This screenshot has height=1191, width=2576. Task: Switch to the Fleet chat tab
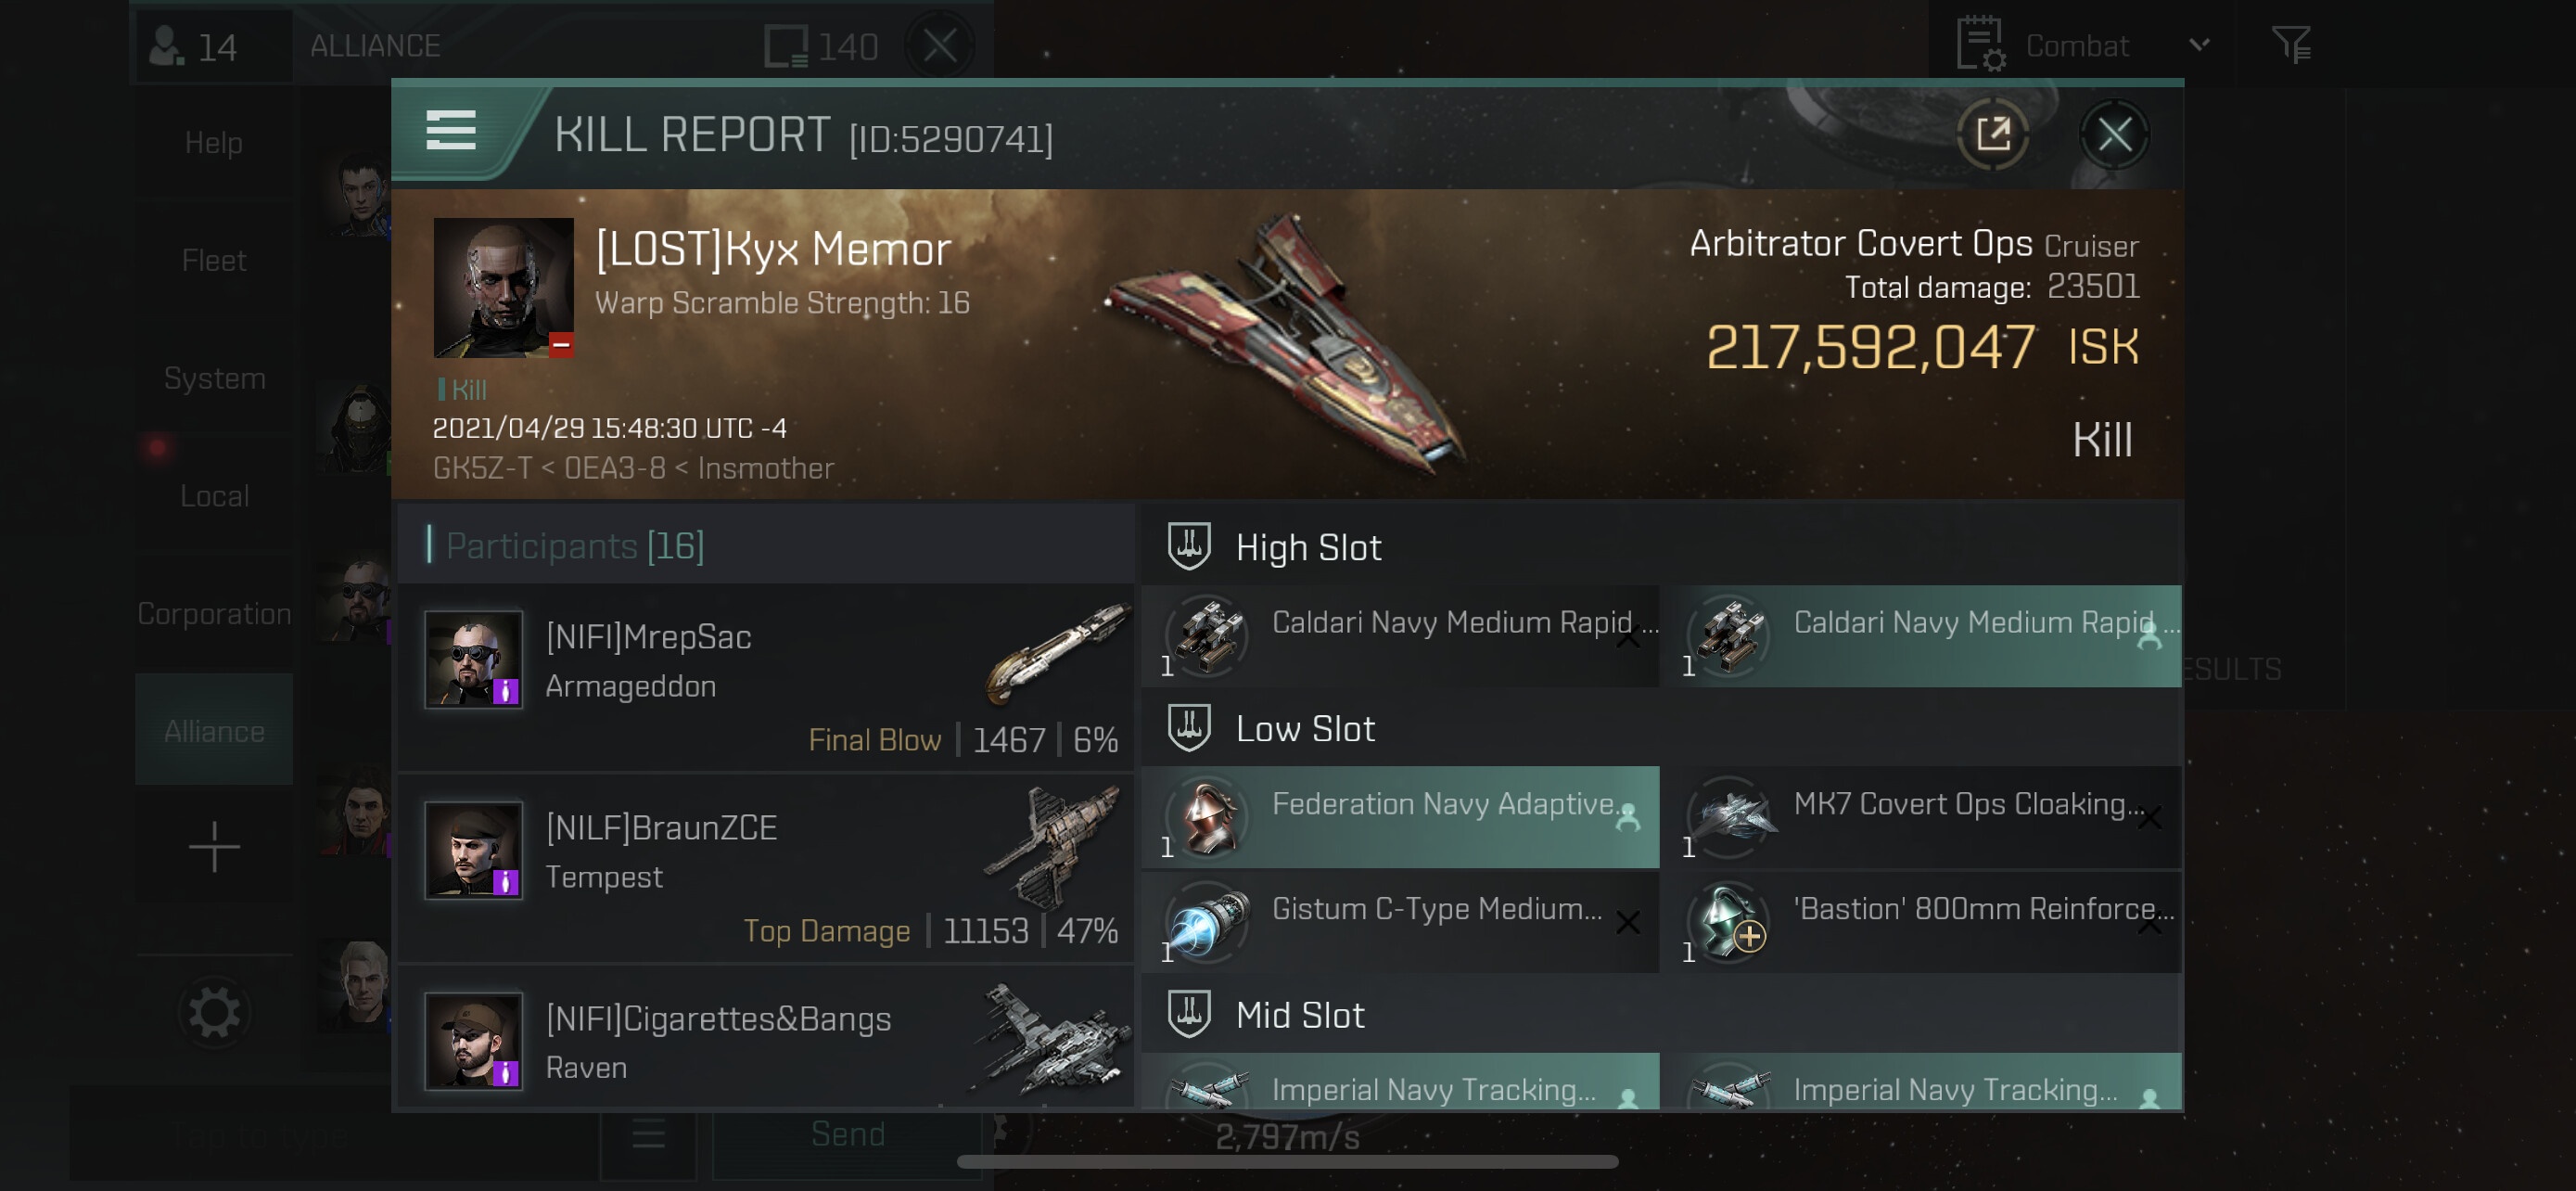click(214, 261)
